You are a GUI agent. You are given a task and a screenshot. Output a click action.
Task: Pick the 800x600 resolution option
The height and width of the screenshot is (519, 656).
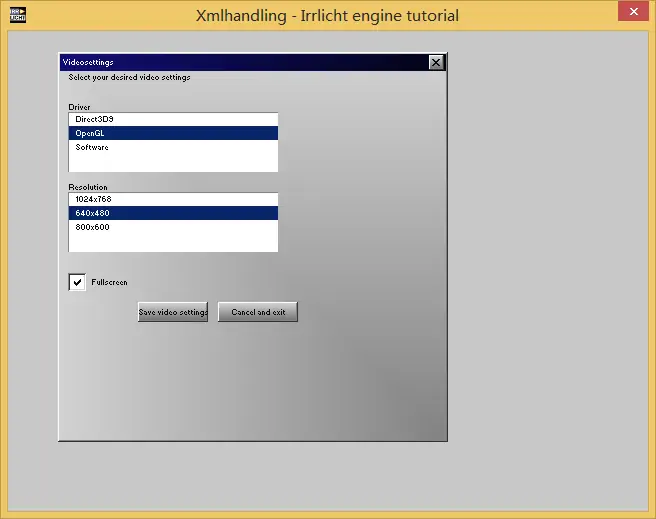click(92, 227)
